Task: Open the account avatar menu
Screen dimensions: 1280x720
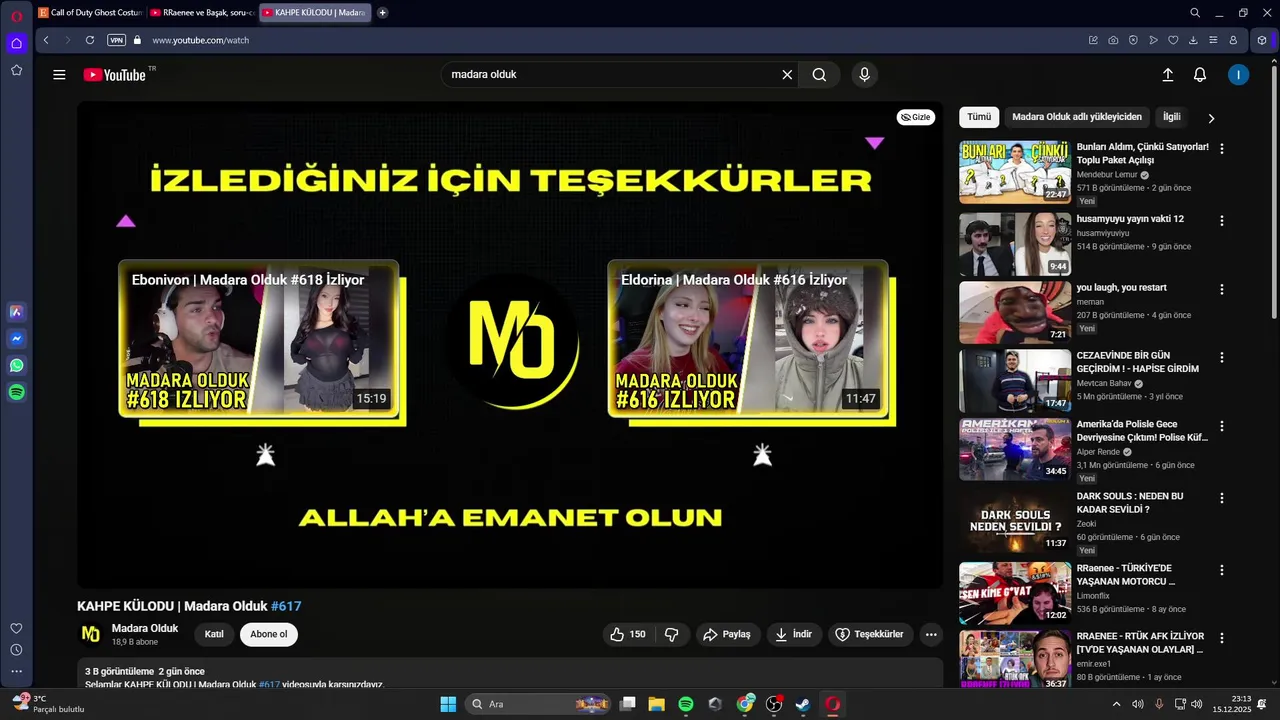Action: tap(1238, 75)
